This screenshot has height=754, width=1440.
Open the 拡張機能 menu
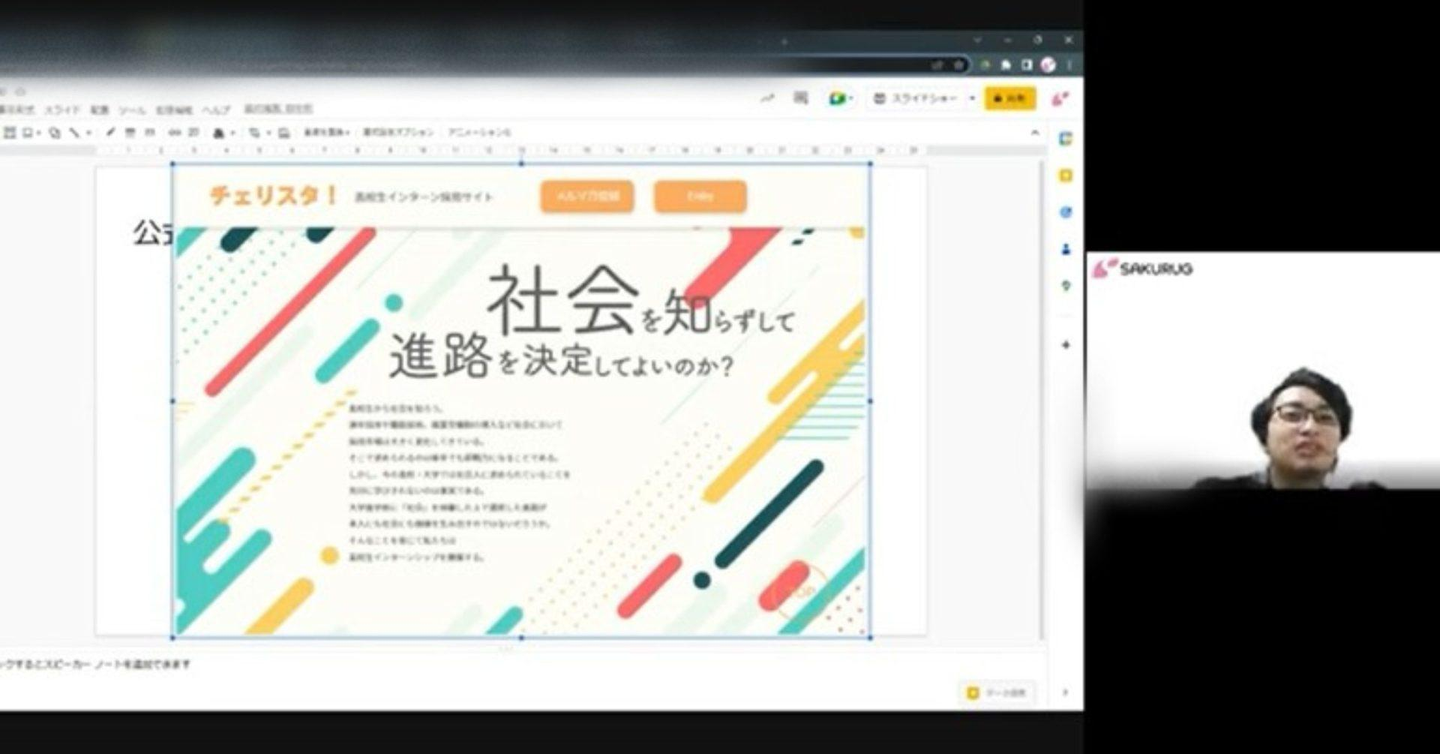click(174, 109)
